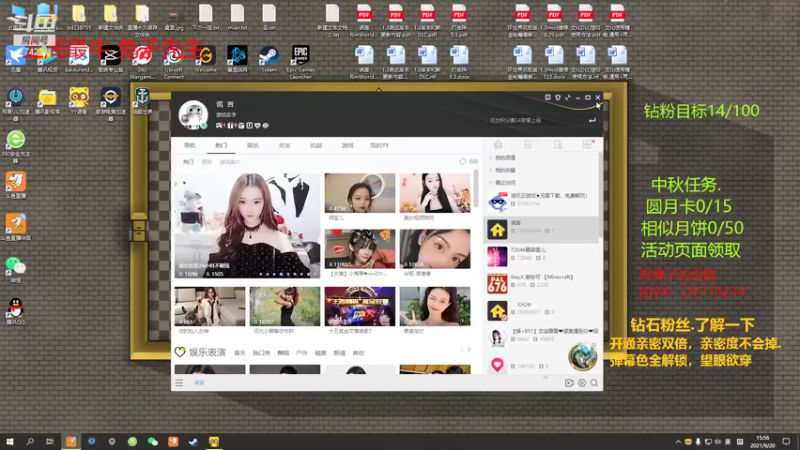Viewport: 800px width, 450px height.
Task: Click the enter arrow beside the channel search box
Action: [592, 120]
